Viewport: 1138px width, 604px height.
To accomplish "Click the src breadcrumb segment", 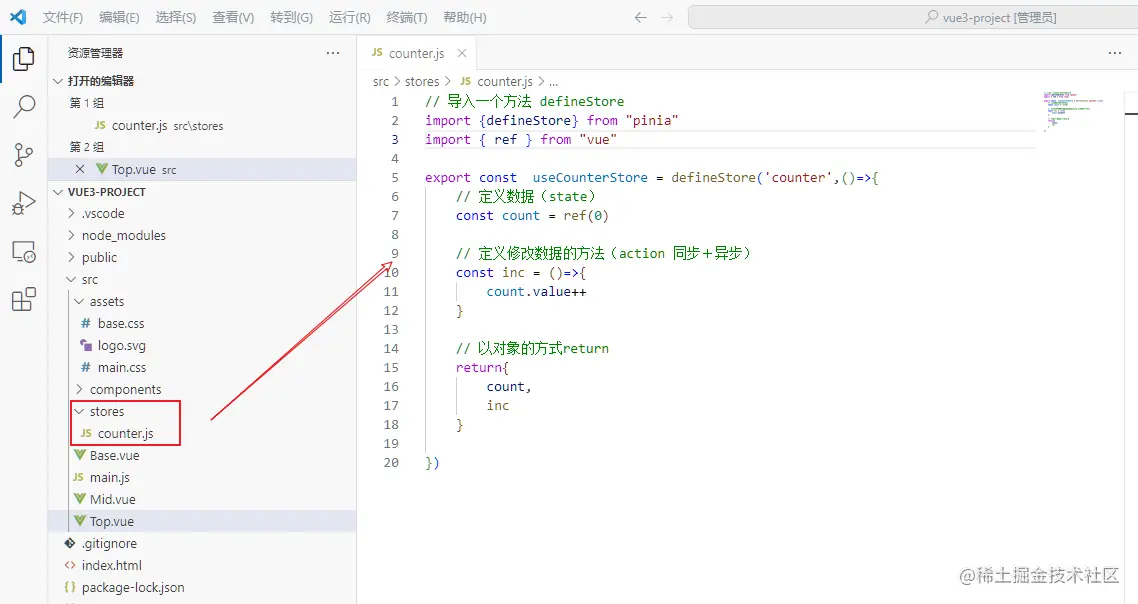I will (x=381, y=81).
